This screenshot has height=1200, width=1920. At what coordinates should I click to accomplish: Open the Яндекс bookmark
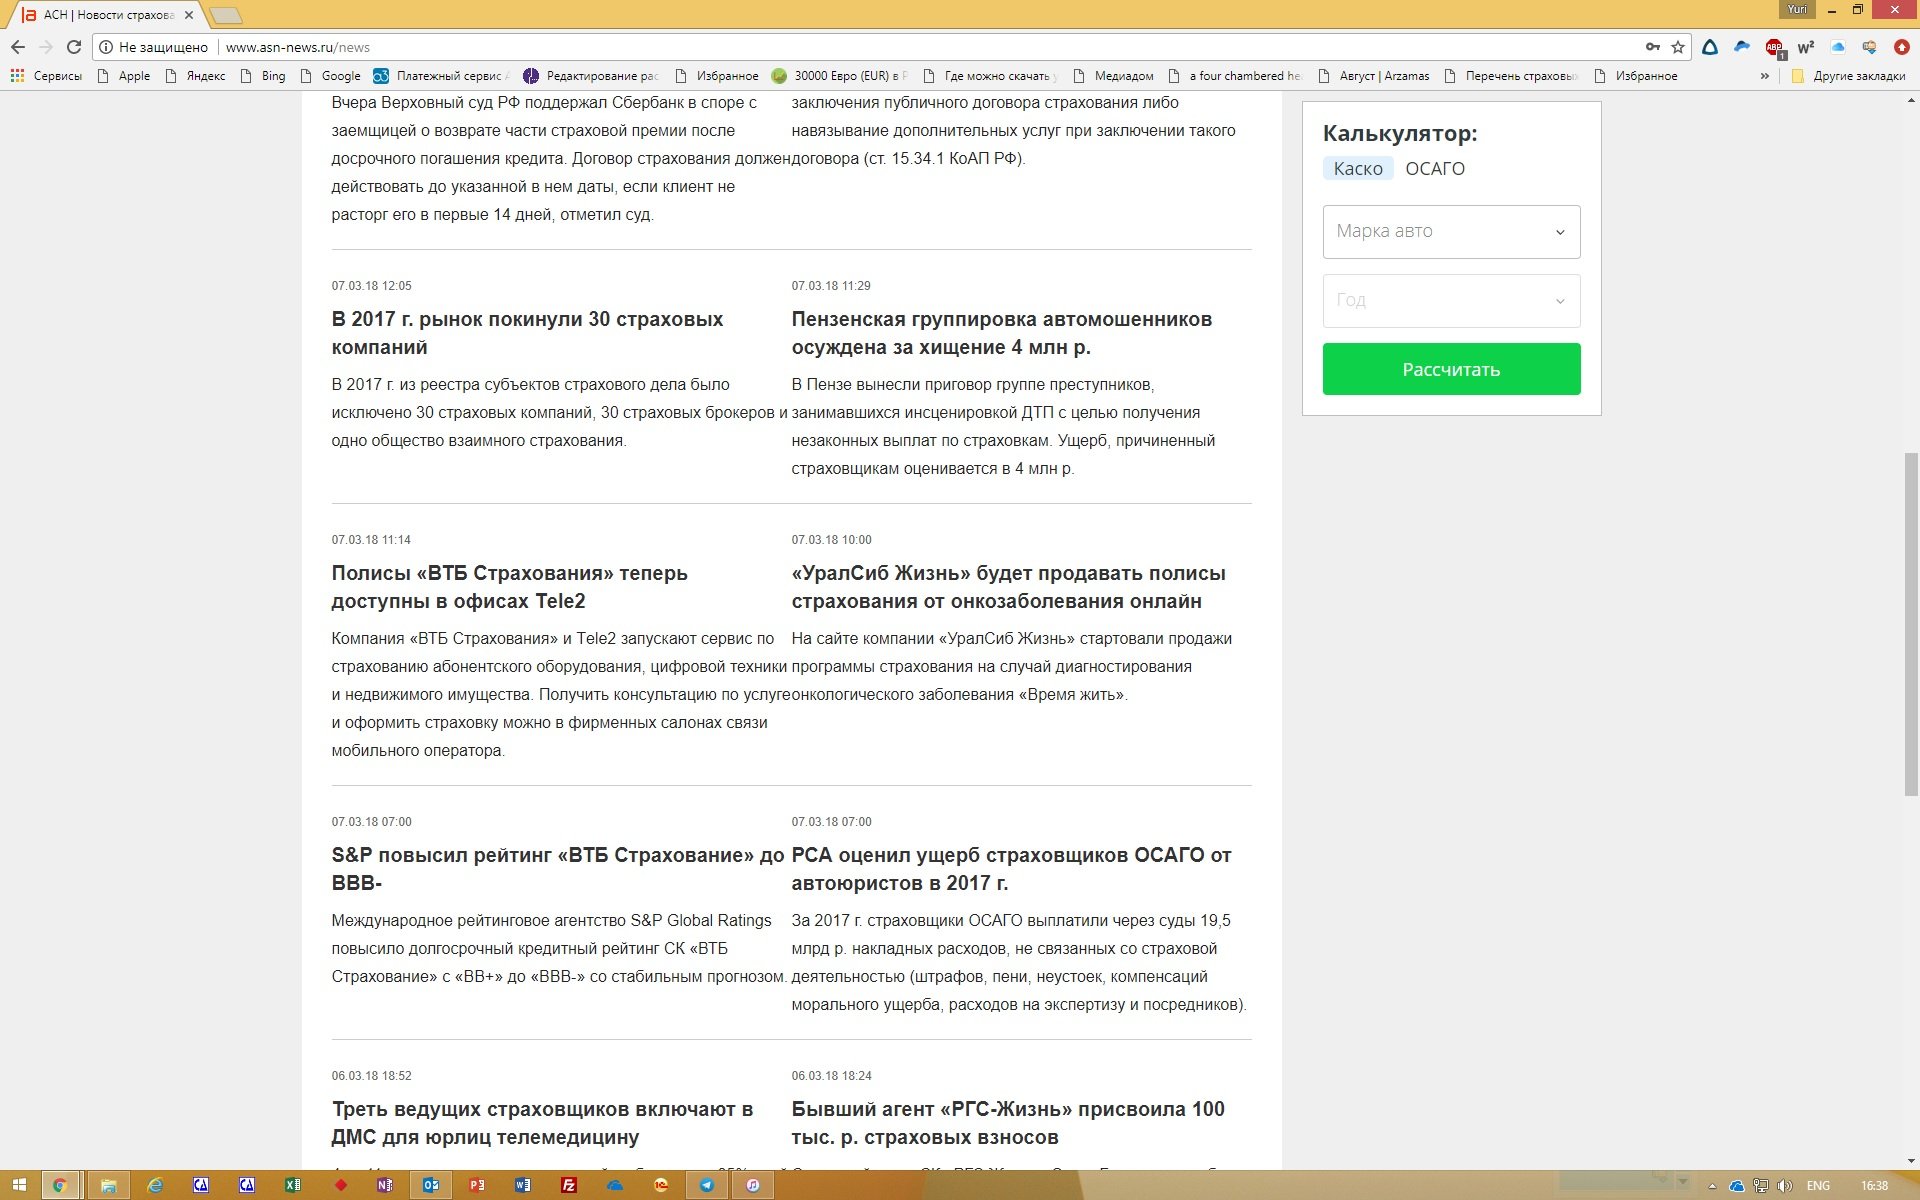click(x=196, y=76)
